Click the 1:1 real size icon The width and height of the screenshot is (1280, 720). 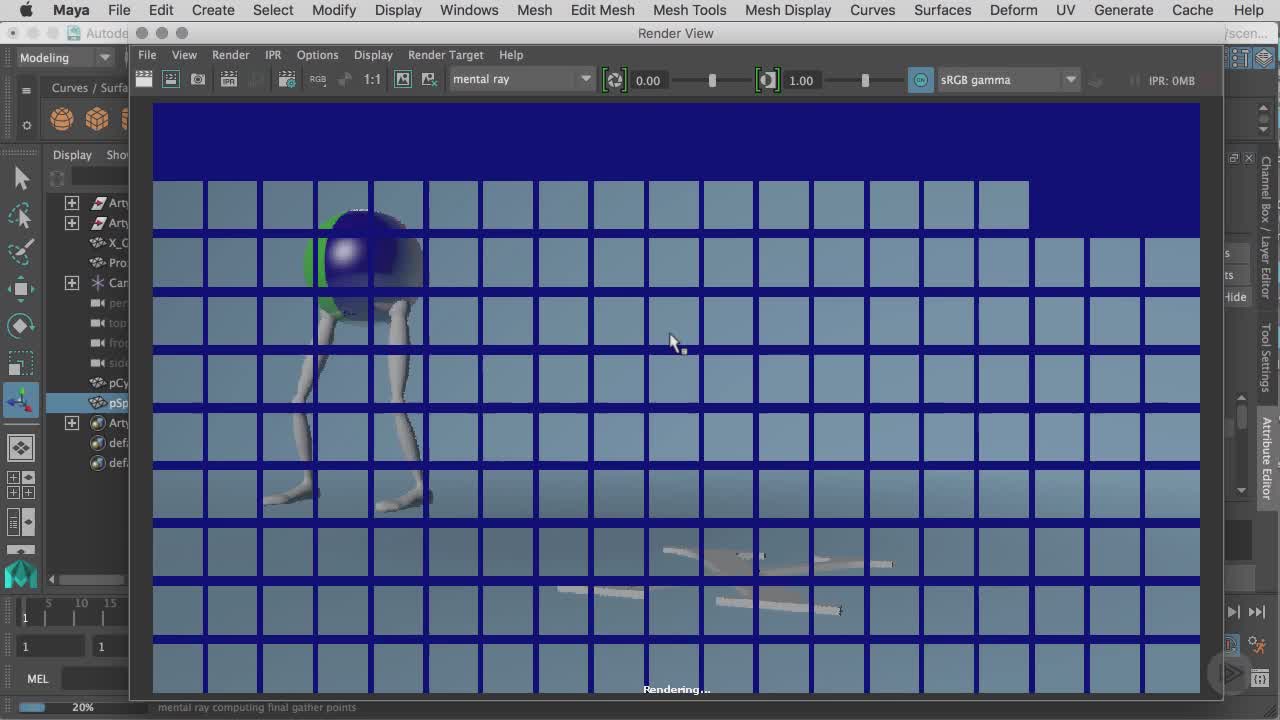(372, 79)
